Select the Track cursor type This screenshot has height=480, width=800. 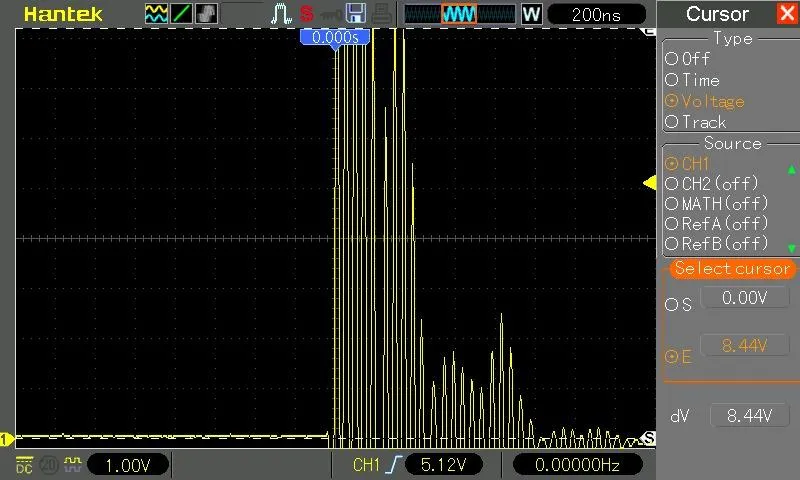(695, 122)
